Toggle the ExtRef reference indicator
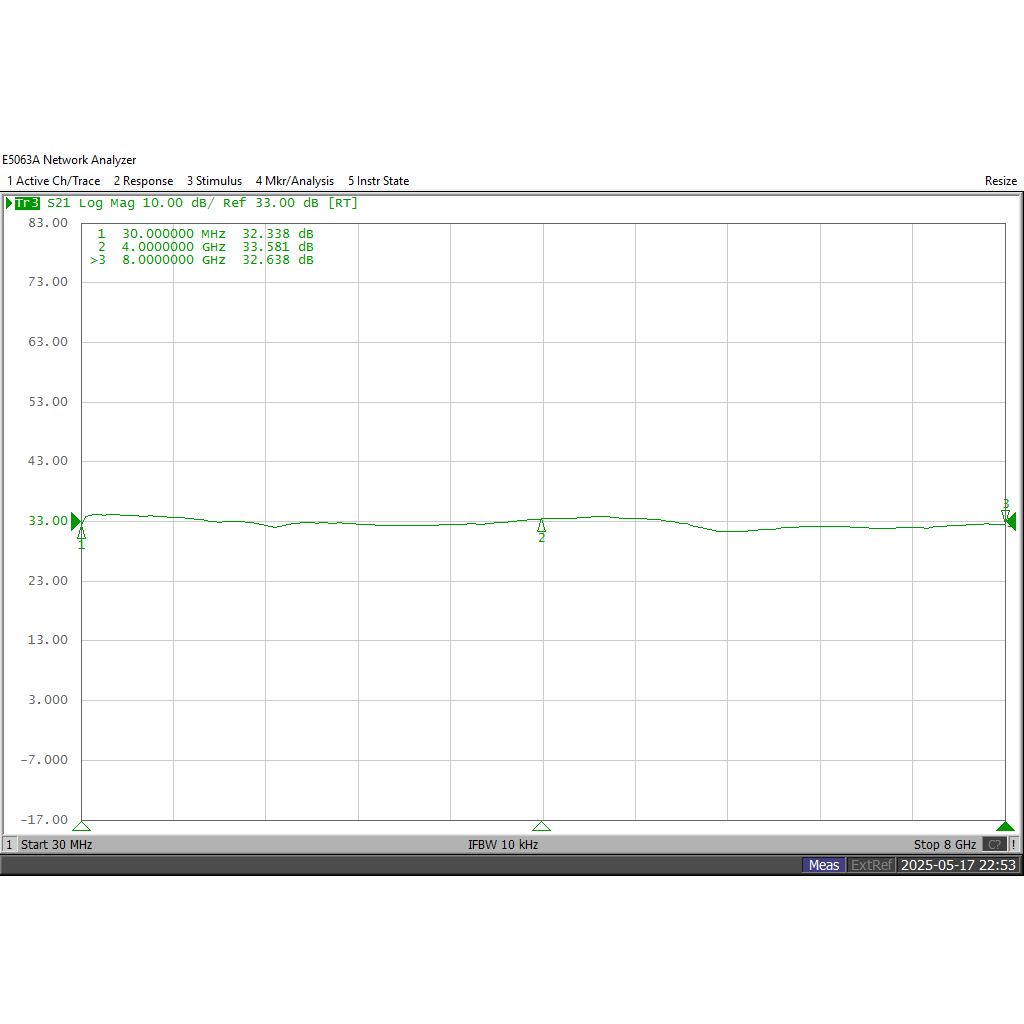This screenshot has width=1024, height=1024. coord(871,865)
